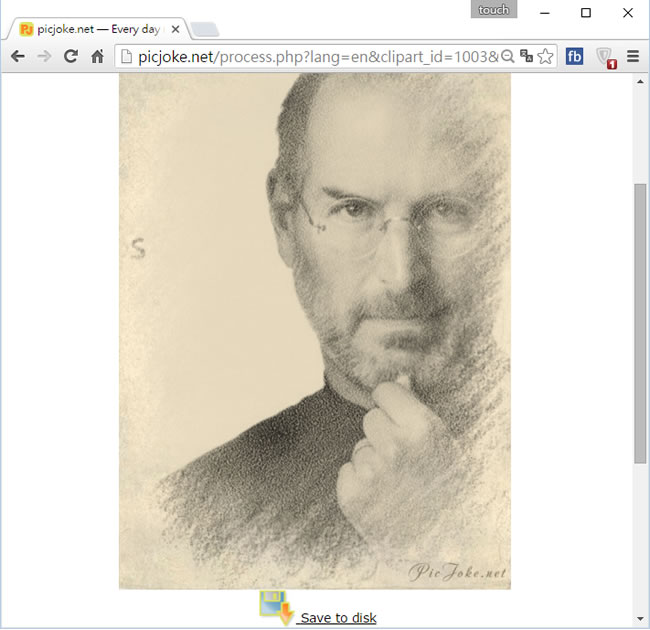This screenshot has height=630, width=650.
Task: Bookmark this page with the star
Action: coord(545,57)
